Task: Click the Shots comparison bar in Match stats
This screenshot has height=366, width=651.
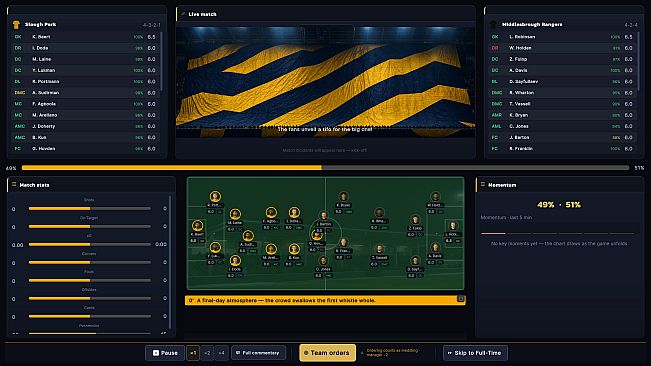Action: coord(89,208)
